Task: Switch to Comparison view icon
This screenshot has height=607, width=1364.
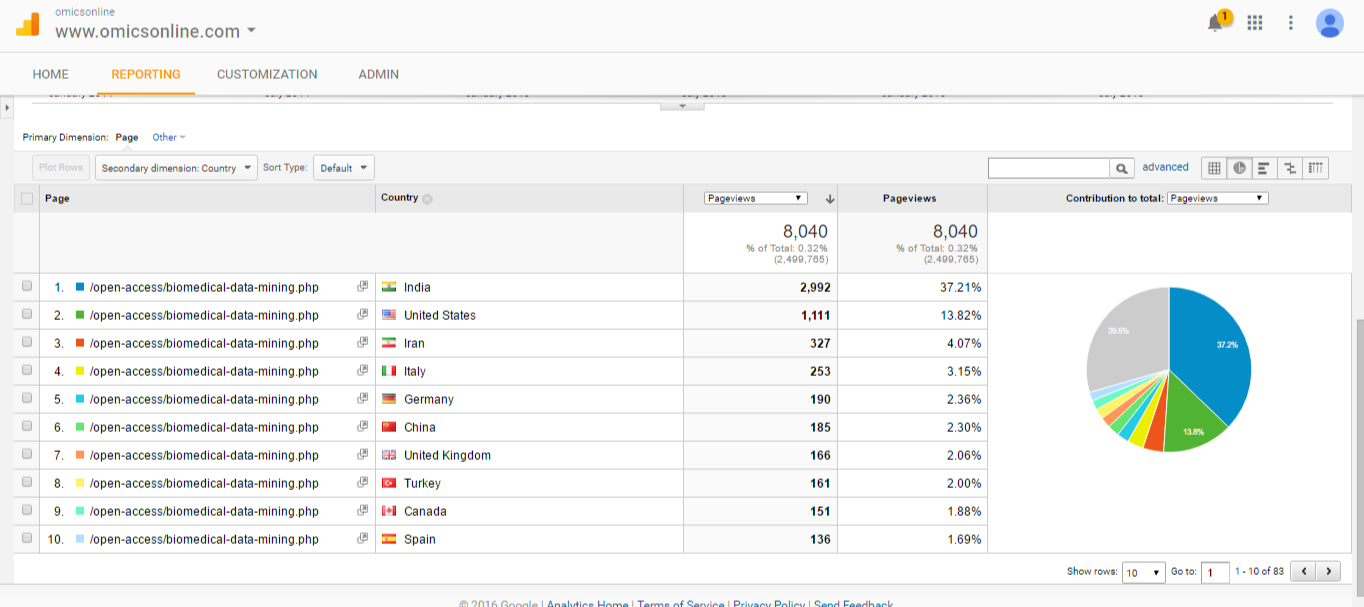Action: point(1290,168)
